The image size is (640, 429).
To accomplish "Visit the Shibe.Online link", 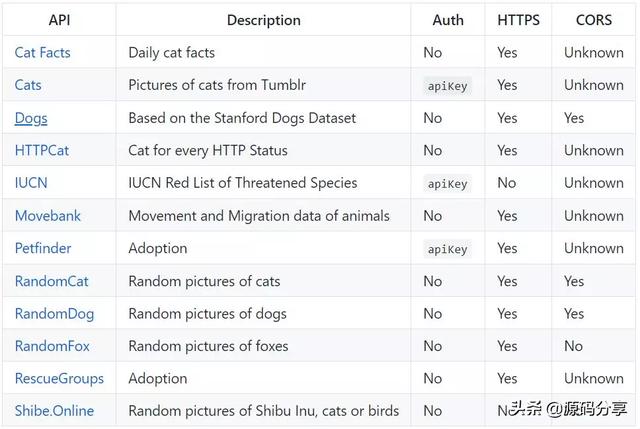I will point(56,410).
